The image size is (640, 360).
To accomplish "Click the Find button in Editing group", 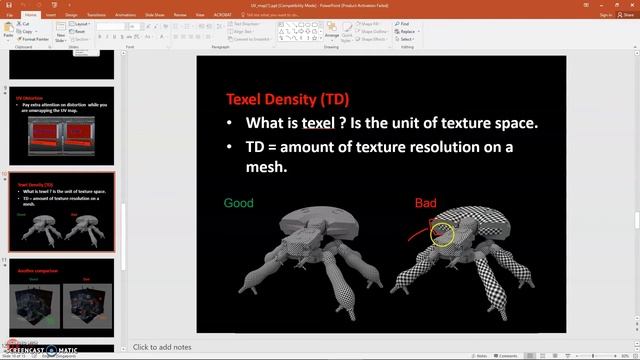I will pos(402,24).
